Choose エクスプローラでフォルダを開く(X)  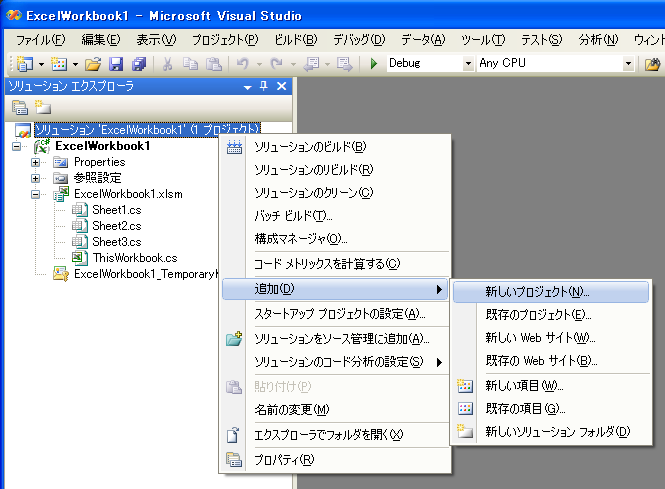click(x=335, y=435)
